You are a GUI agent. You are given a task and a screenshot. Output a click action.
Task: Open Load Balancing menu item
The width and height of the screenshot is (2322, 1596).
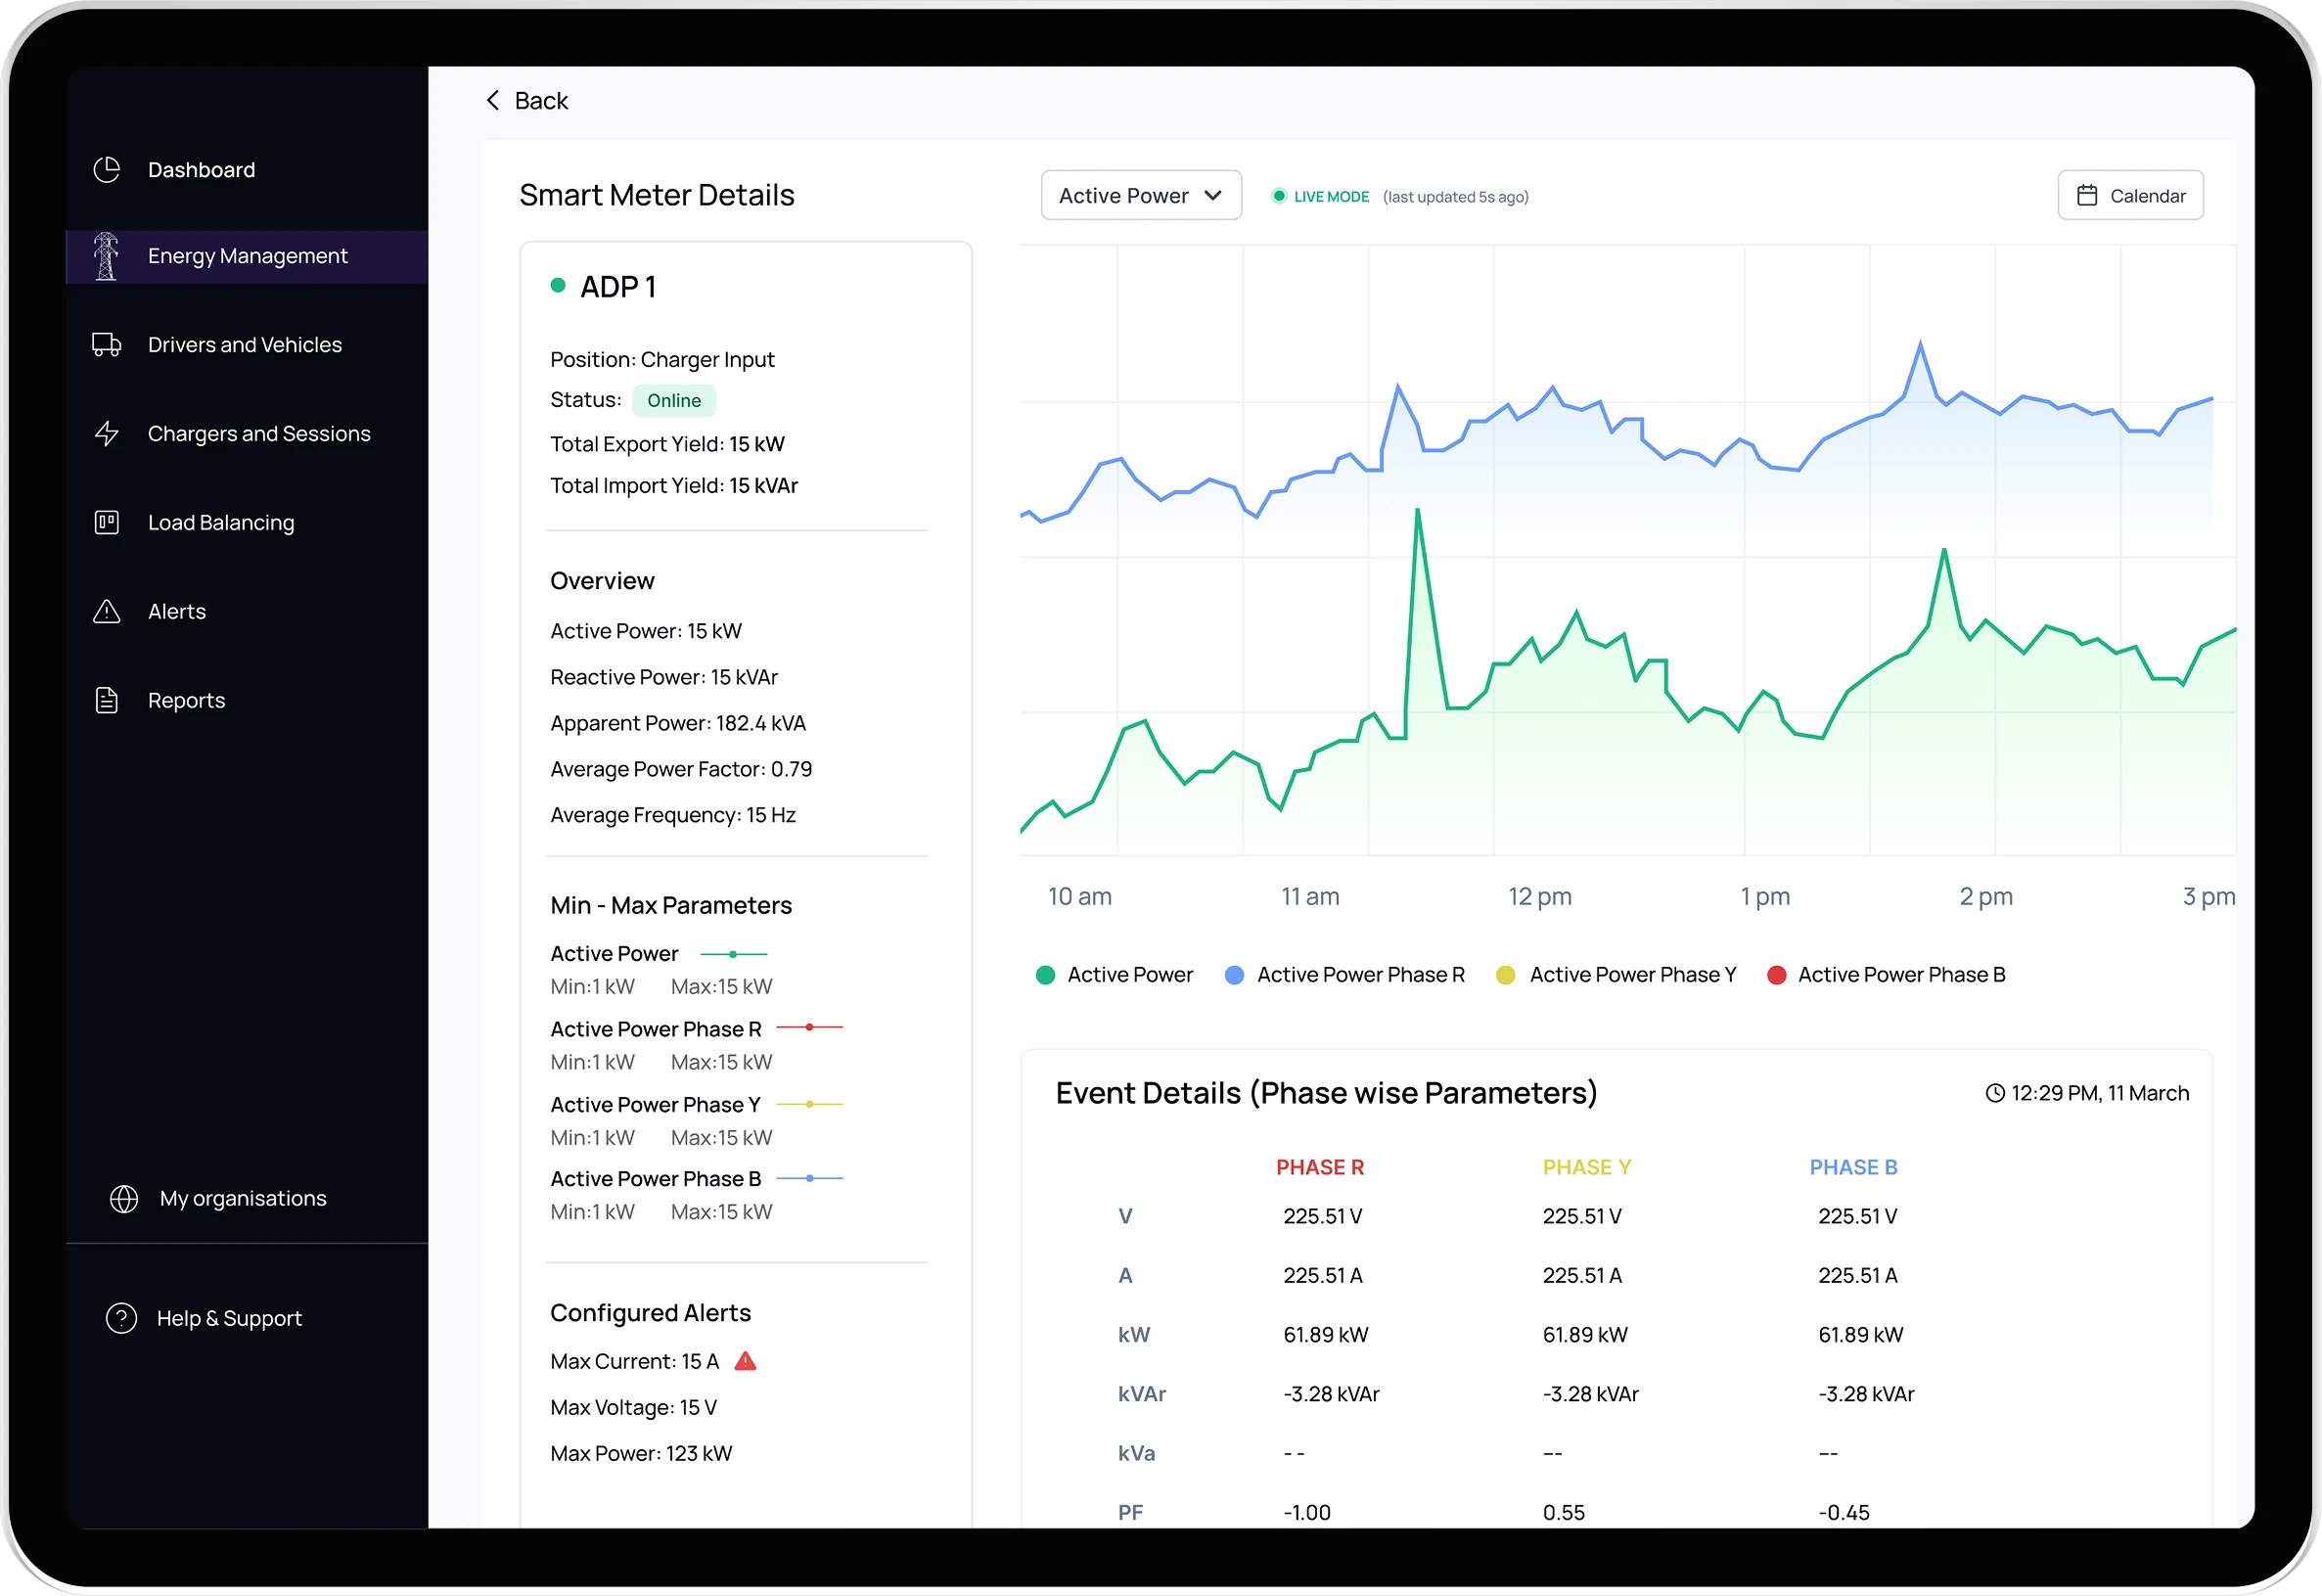click(221, 523)
